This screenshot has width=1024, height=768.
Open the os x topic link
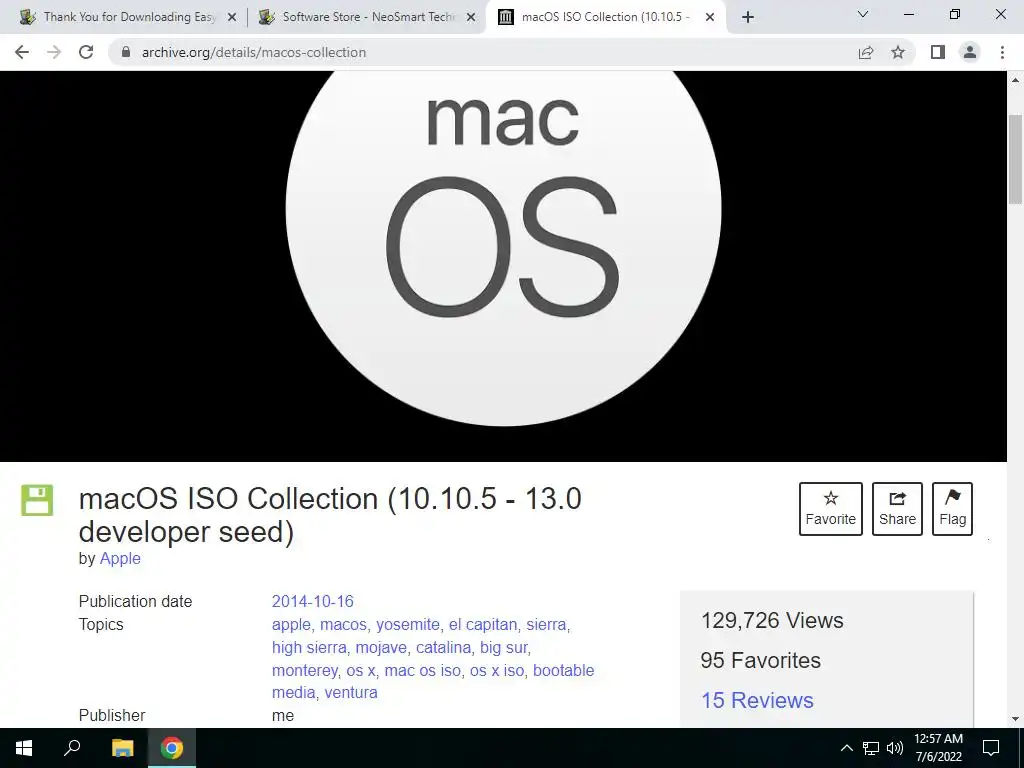tap(361, 670)
